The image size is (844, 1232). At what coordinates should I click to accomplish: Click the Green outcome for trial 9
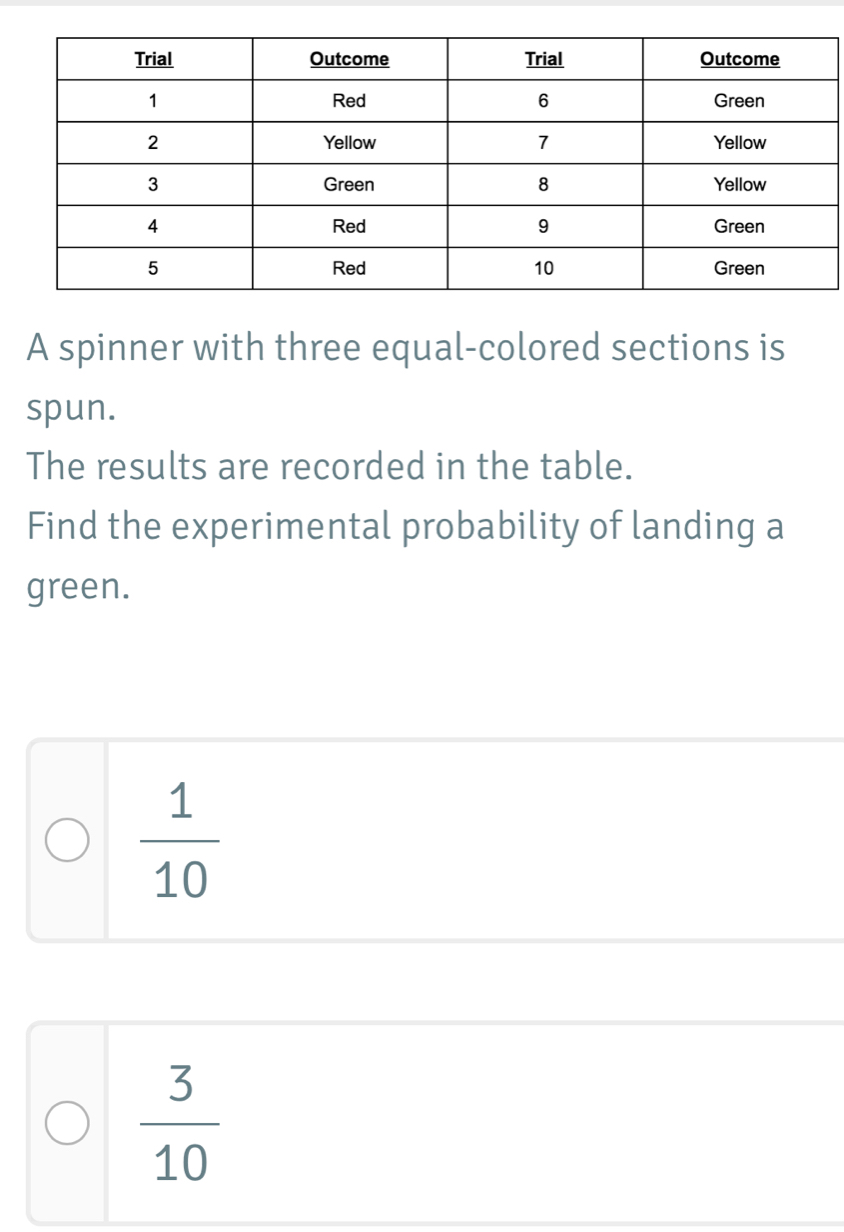point(740,227)
